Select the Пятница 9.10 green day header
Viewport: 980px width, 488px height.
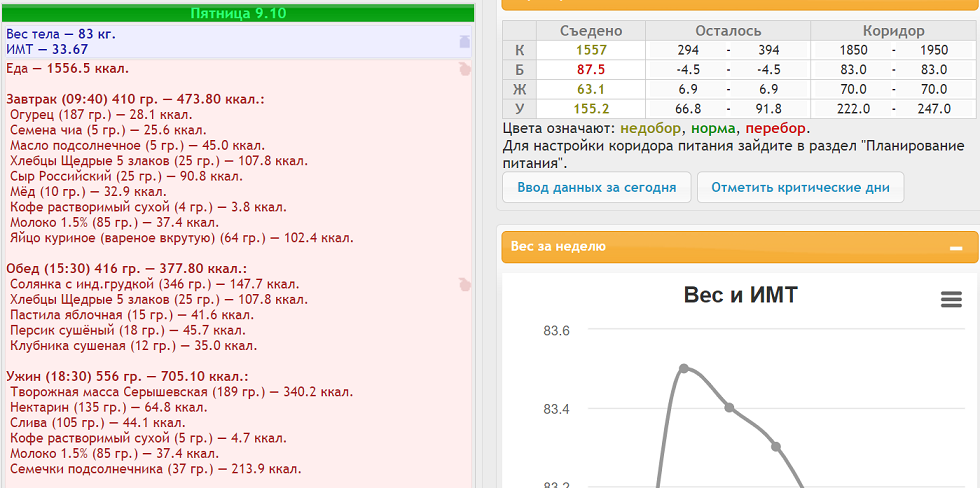(x=239, y=13)
